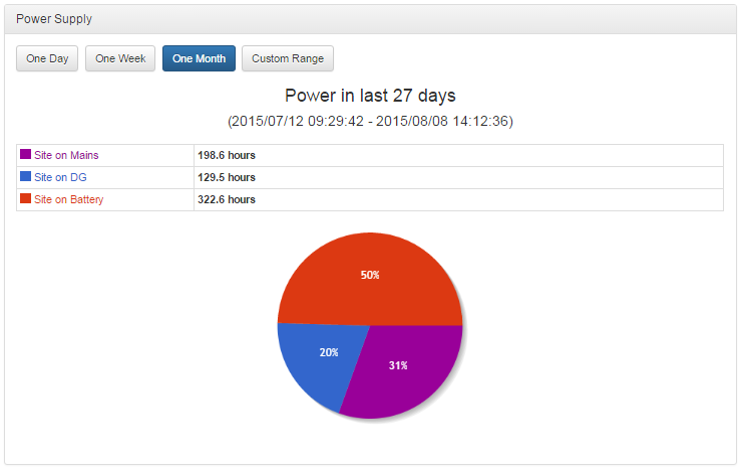Viewport: 740px width, 470px height.
Task: Click the Power in last 27 days title
Action: pyautogui.click(x=370, y=96)
